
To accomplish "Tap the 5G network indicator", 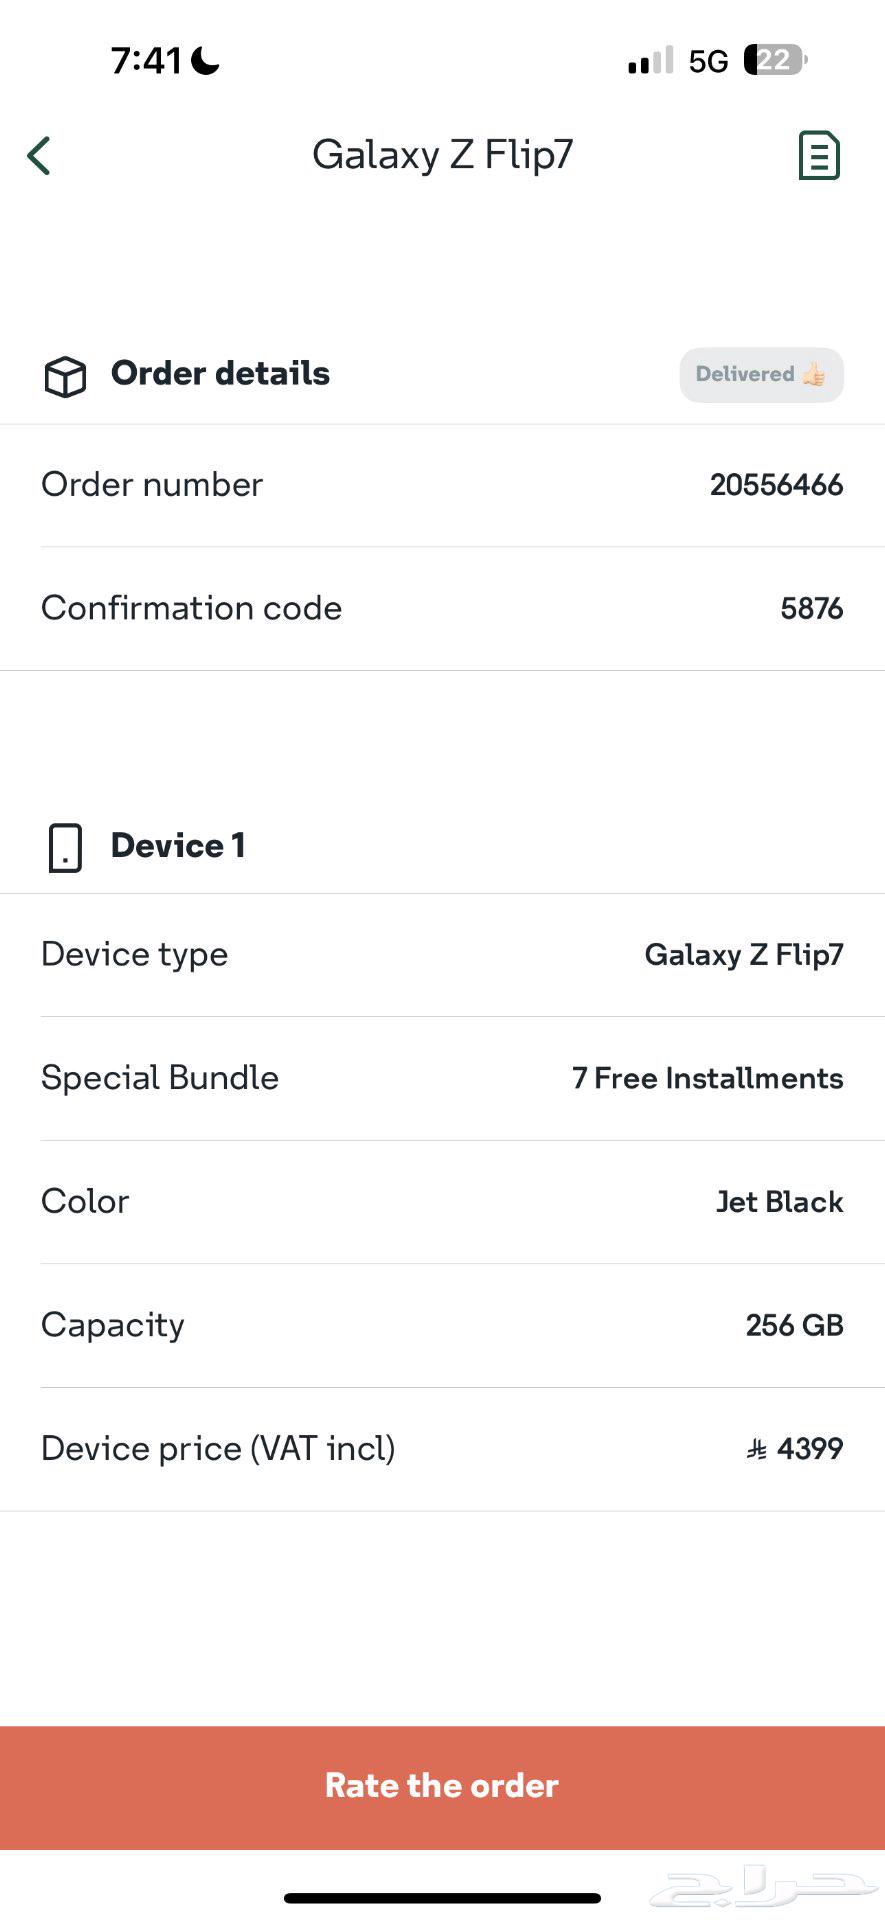I will coord(706,60).
